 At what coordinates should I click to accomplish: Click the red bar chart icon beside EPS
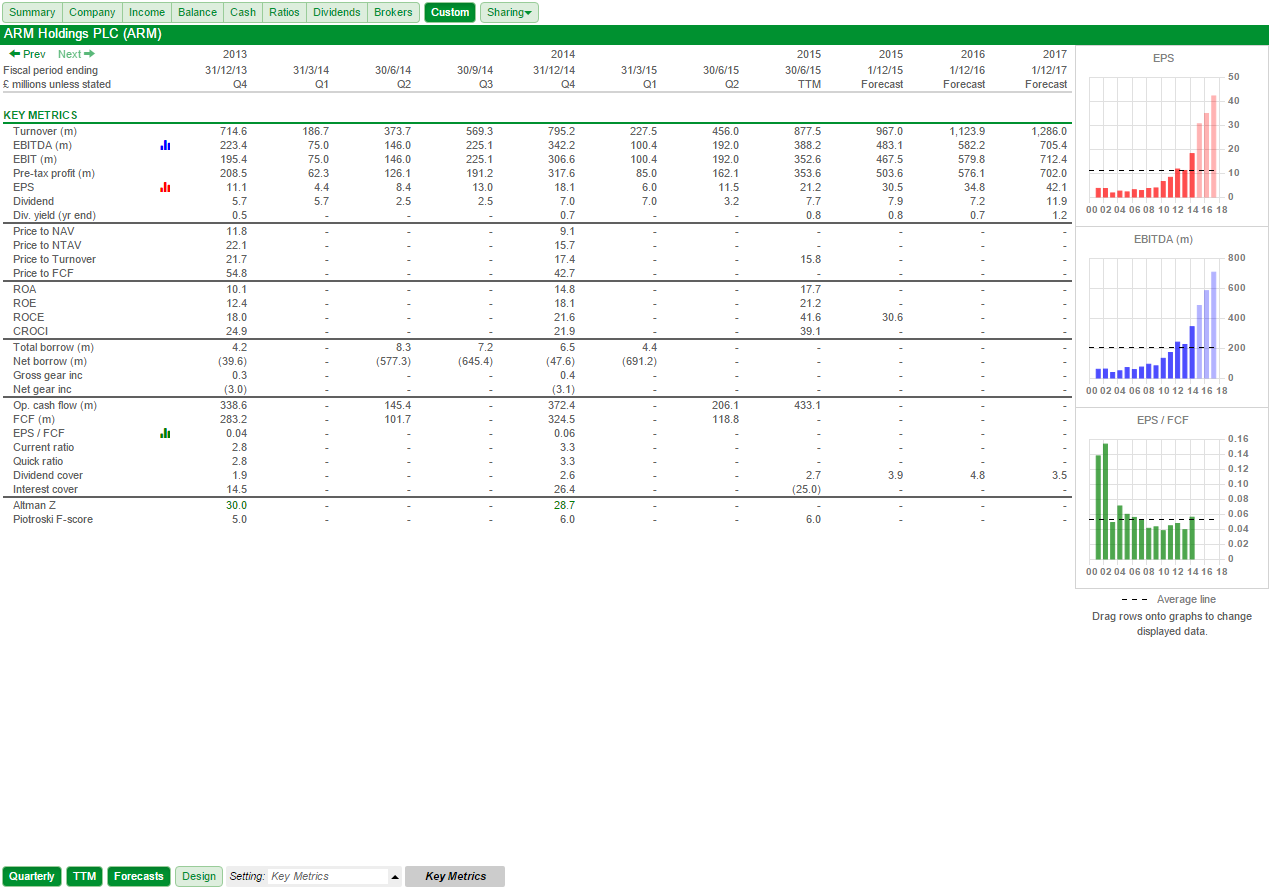pos(165,187)
